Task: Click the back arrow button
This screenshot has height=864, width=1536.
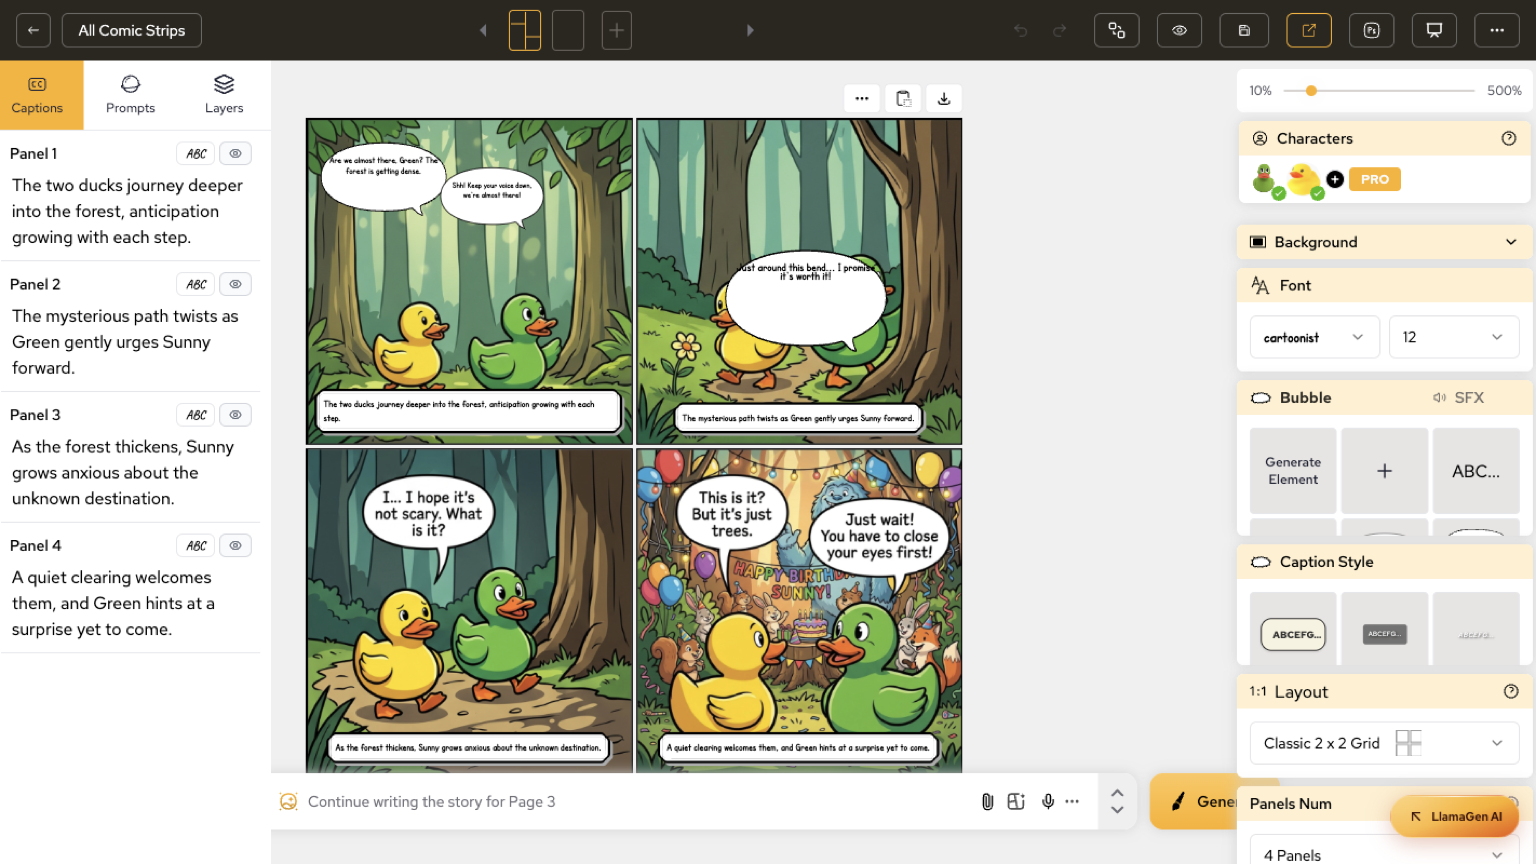Action: tap(33, 30)
